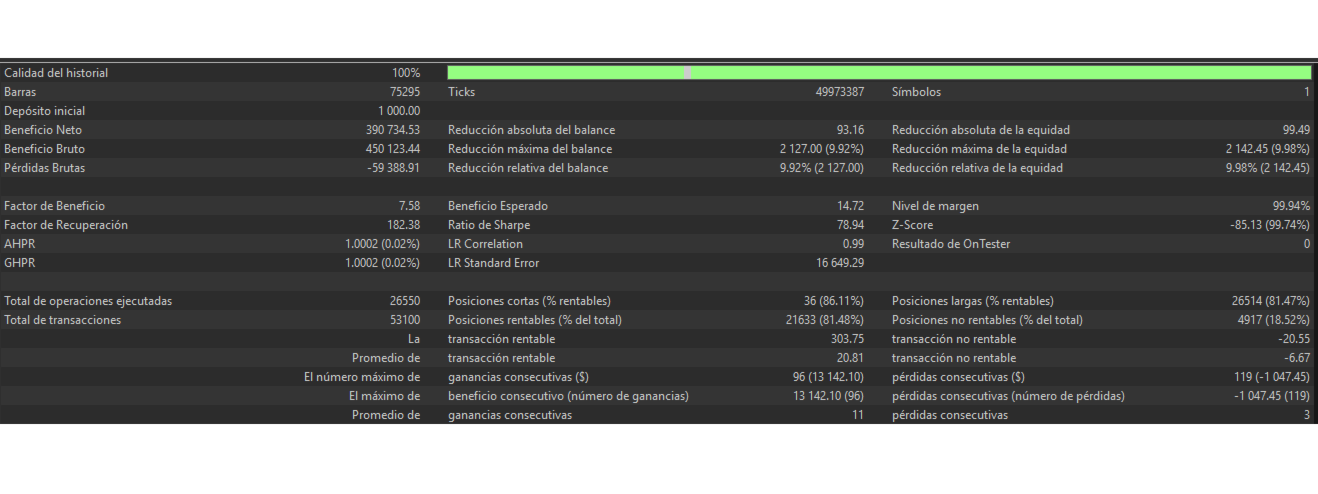
Task: Click the Ratio de Sharpe value 78.94
Action: [850, 225]
